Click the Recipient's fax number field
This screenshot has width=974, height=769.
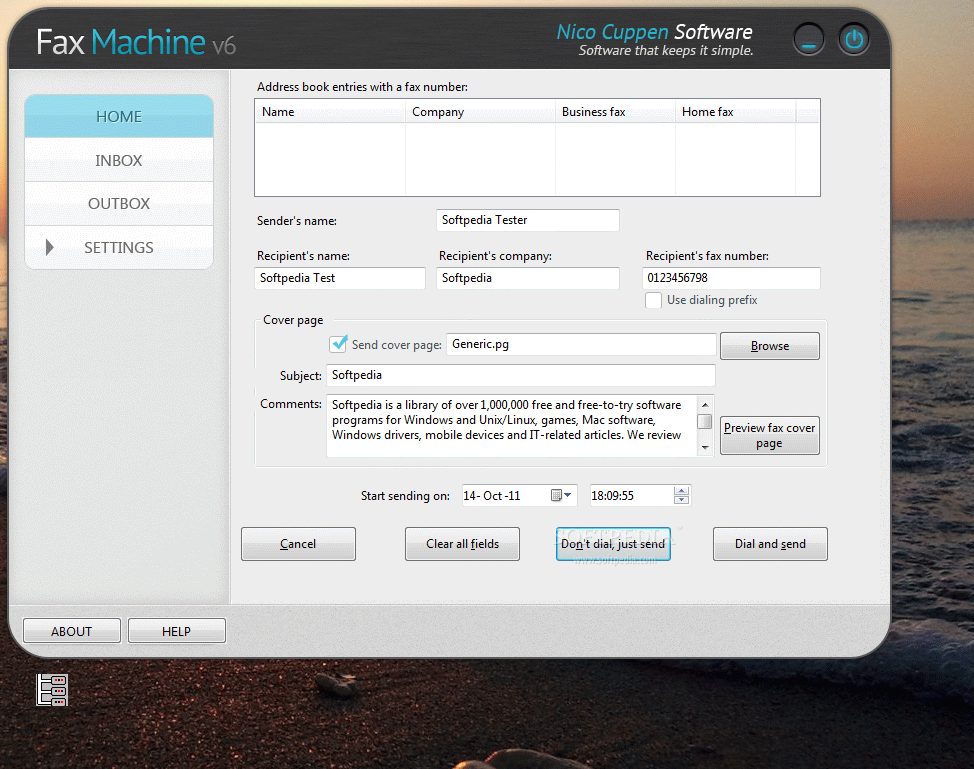point(731,278)
